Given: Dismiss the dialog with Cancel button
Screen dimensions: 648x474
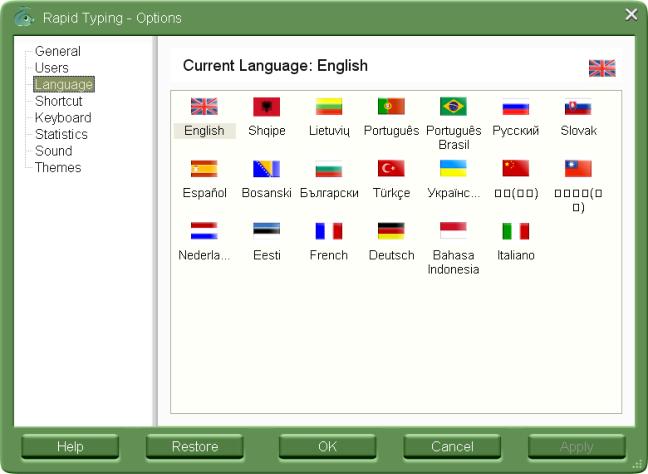Looking at the screenshot, I should click(x=452, y=446).
